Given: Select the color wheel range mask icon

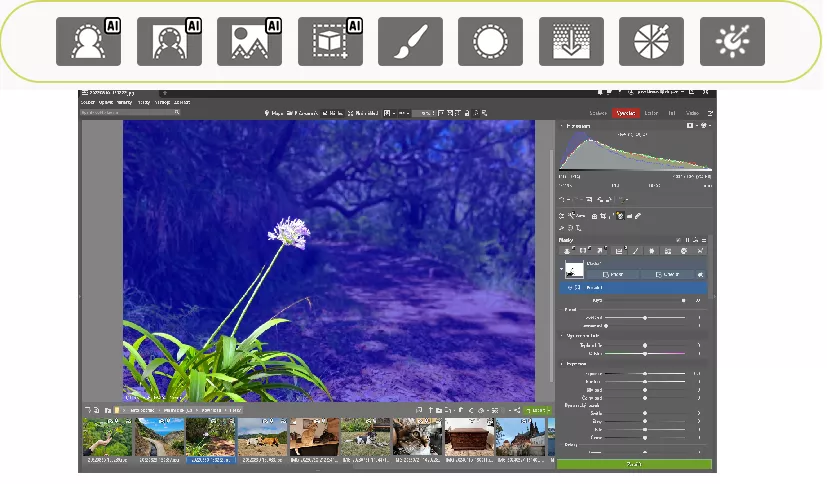Looking at the screenshot, I should click(651, 42).
